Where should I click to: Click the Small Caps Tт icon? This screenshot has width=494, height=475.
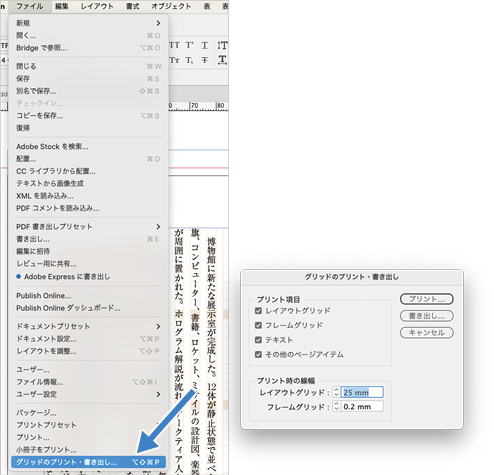tap(175, 60)
